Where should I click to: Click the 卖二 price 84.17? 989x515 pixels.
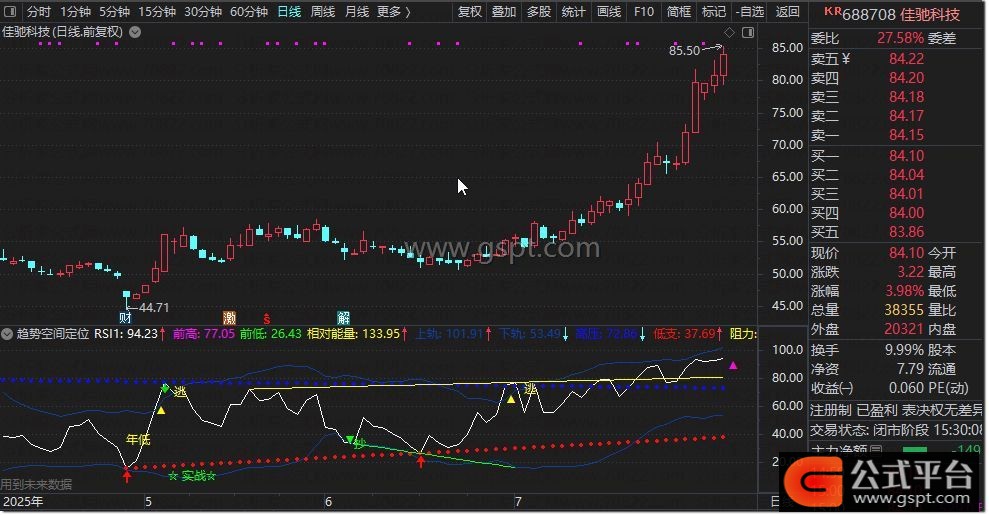pyautogui.click(x=906, y=115)
